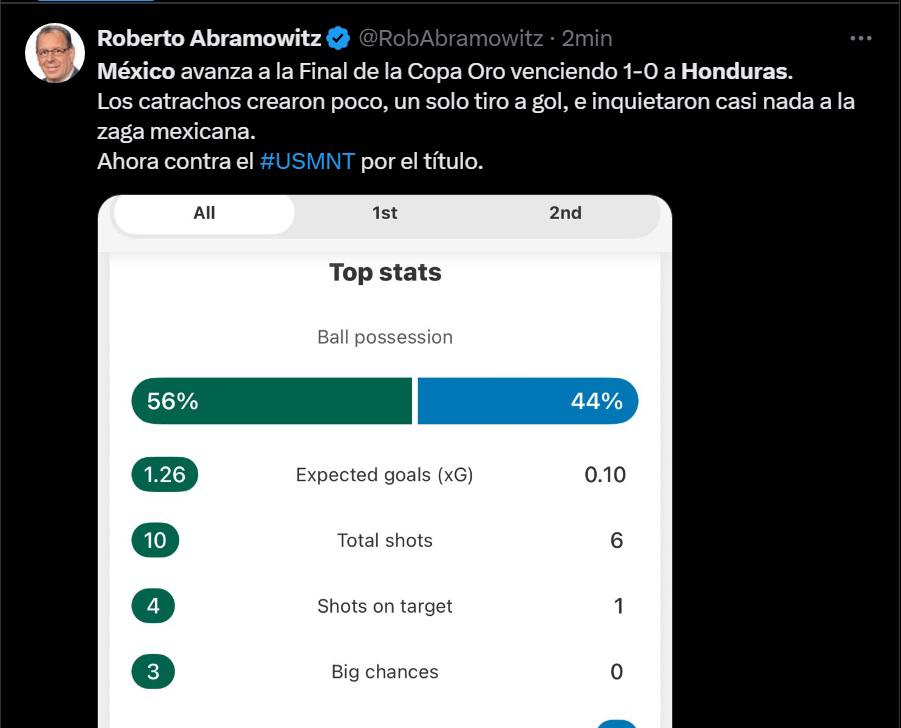Select the All stats tab

tap(205, 213)
